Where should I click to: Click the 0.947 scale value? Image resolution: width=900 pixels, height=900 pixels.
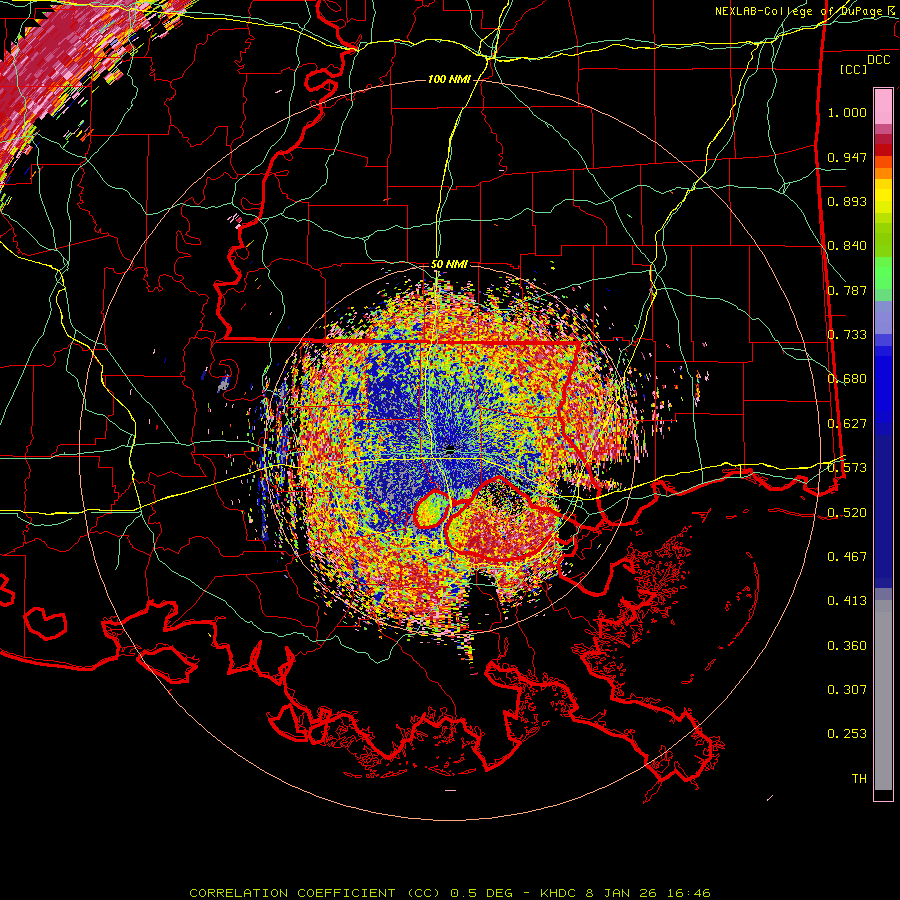pos(847,157)
